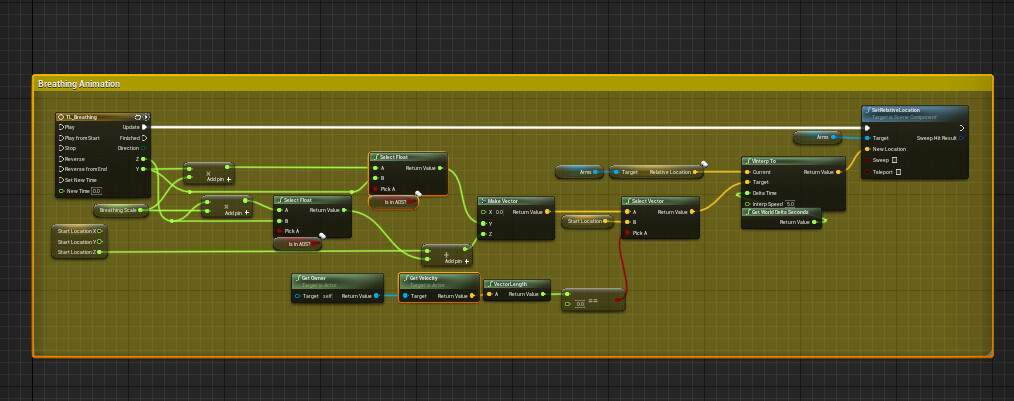
Task: Click the Sweep Hit Result output pin
Action: 962,138
